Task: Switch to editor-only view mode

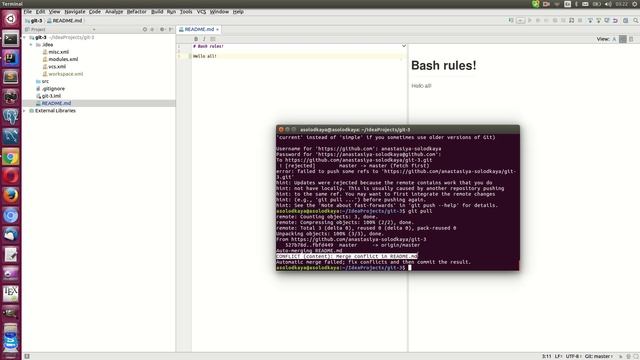Action: [x=614, y=39]
